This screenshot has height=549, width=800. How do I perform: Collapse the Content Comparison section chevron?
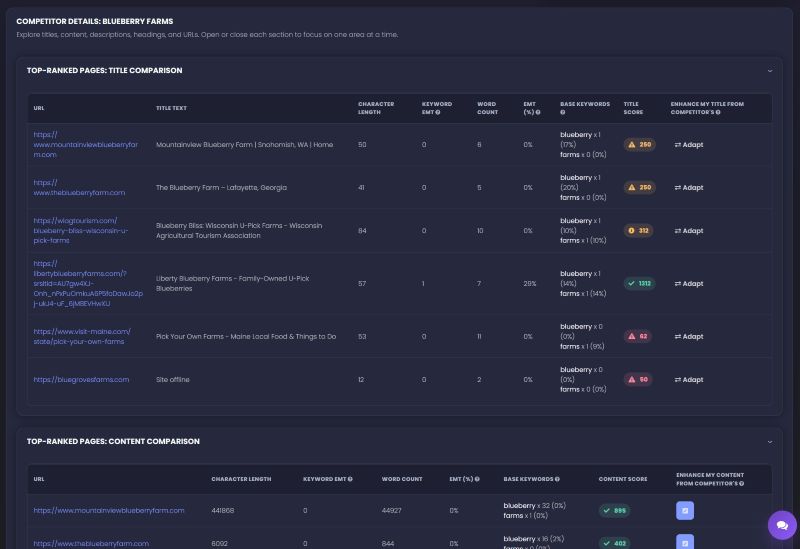770,442
